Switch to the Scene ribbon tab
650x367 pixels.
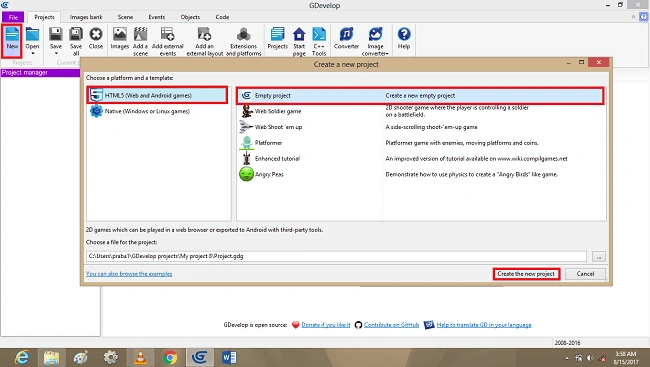point(125,17)
